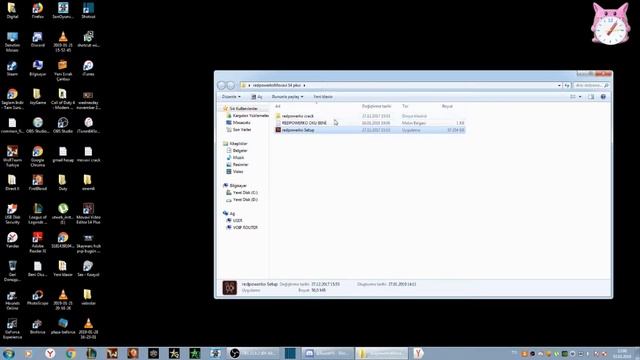The image size is (640, 360).
Task: Open the Shotcut desktop shortcut
Action: [88, 10]
